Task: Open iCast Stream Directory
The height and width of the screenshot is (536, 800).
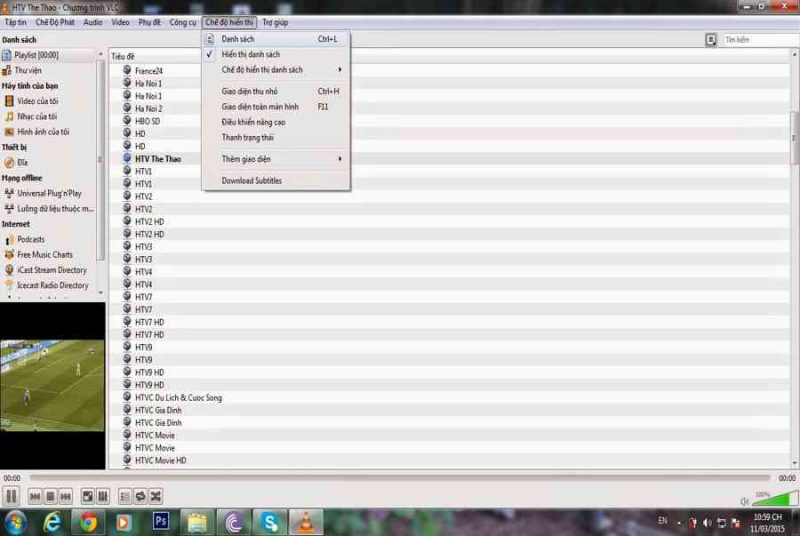Action: [48, 270]
